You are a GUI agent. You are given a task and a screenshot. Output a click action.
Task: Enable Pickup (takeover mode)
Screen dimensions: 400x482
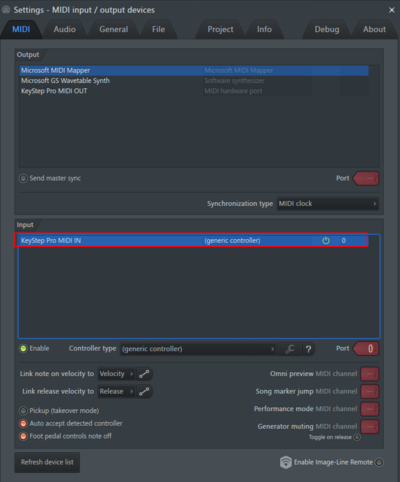[x=23, y=411]
